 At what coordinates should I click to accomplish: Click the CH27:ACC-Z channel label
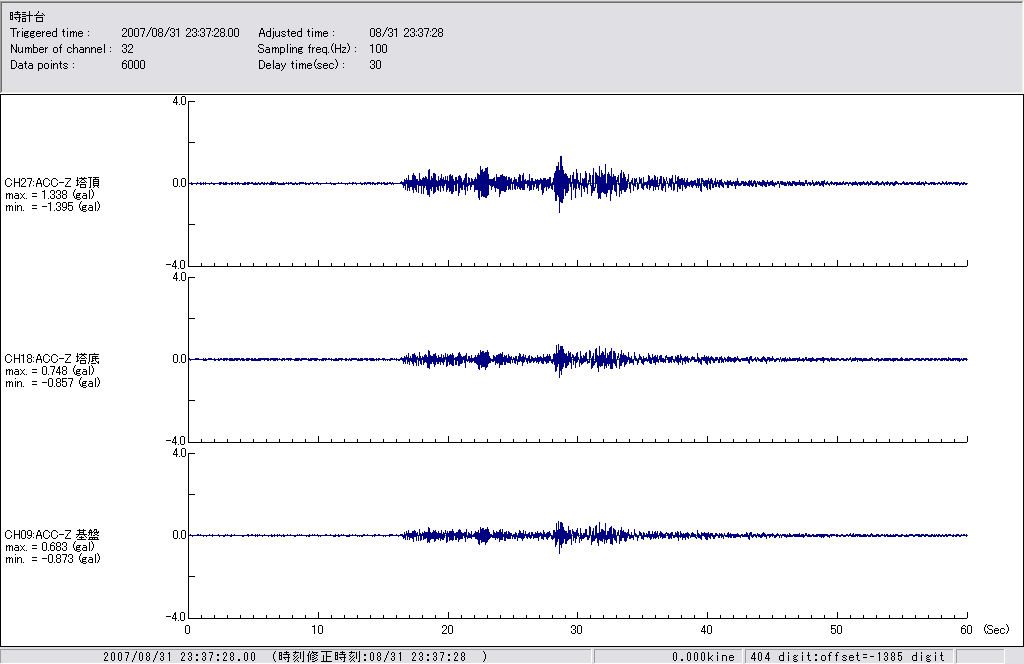click(52, 182)
